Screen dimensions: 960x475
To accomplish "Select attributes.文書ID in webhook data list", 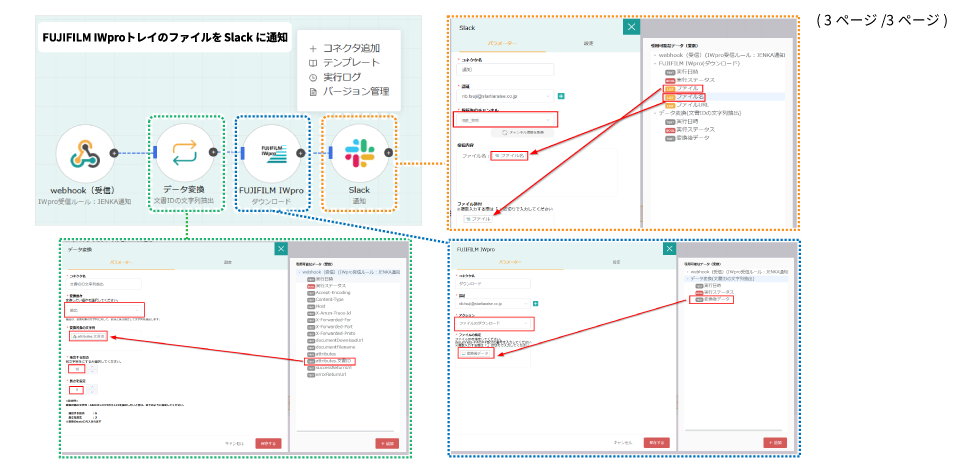I will tap(331, 361).
